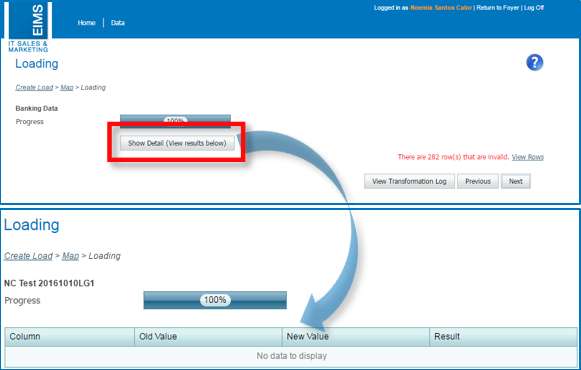Sort by New Value header
The image size is (581, 370).
coord(356,337)
